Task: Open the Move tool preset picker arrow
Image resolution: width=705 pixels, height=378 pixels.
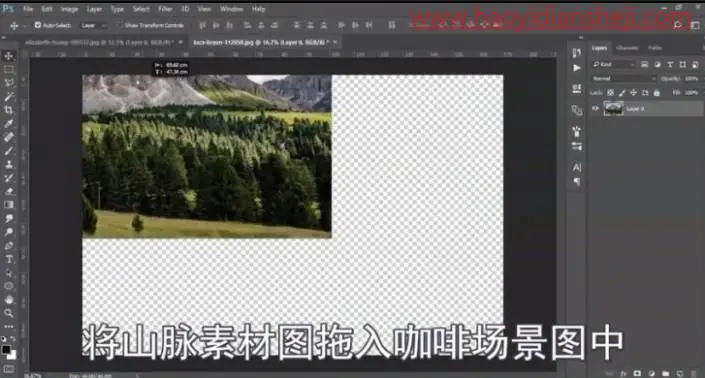Action: point(25,26)
